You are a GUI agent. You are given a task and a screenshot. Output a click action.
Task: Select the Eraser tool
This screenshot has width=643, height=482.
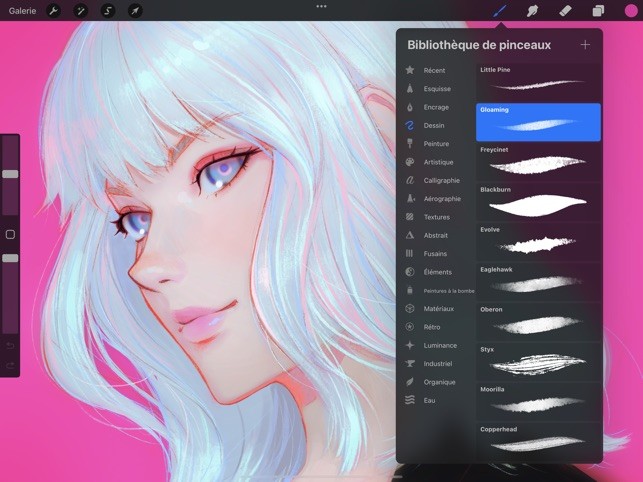click(x=565, y=11)
